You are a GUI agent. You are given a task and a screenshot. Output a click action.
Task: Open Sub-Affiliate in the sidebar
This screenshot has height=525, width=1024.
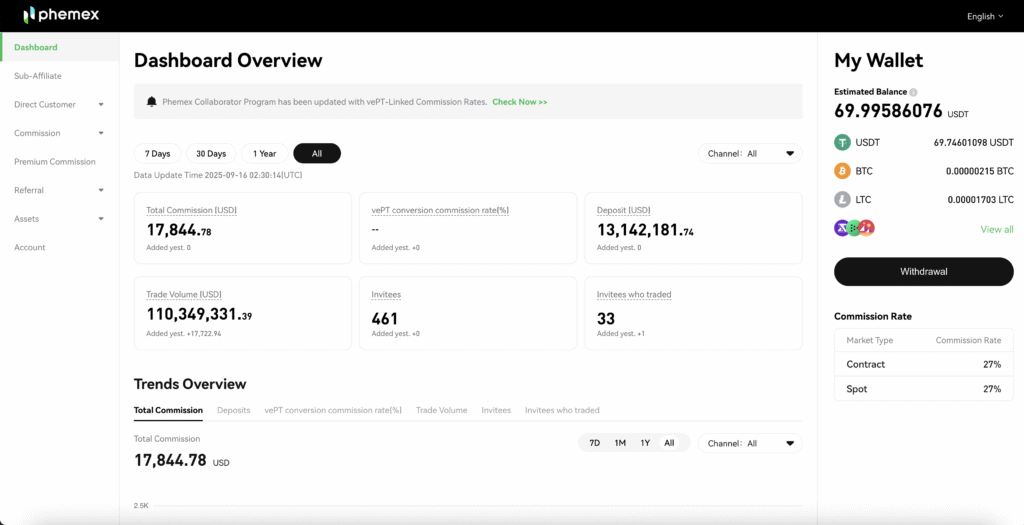[37, 76]
